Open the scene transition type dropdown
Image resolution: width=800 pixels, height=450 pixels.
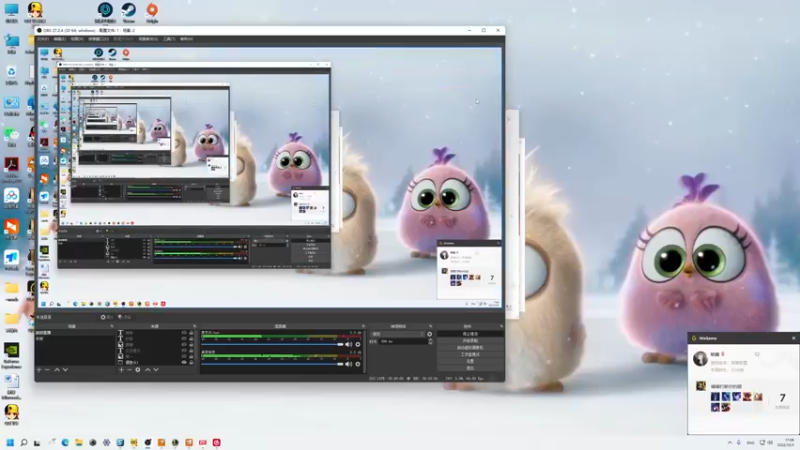pyautogui.click(x=398, y=334)
